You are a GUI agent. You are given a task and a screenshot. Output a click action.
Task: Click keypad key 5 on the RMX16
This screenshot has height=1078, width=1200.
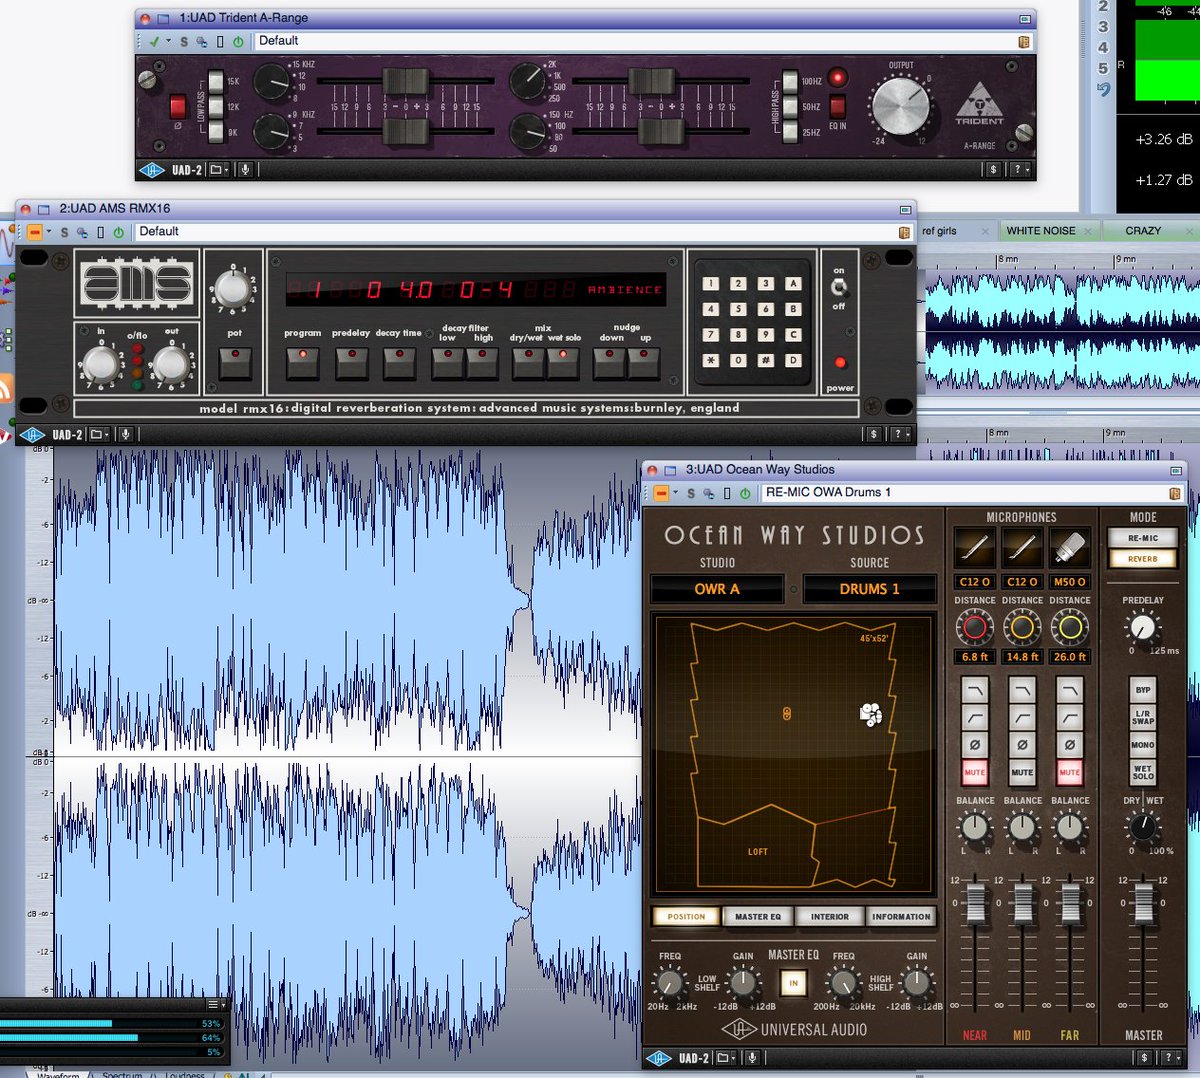pos(738,309)
